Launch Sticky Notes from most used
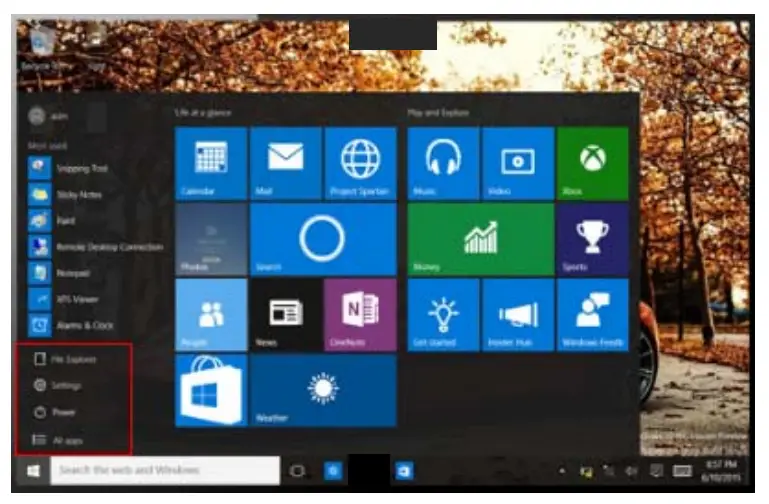Image resolution: width=769 pixels, height=504 pixels. pyautogui.click(x=65, y=195)
